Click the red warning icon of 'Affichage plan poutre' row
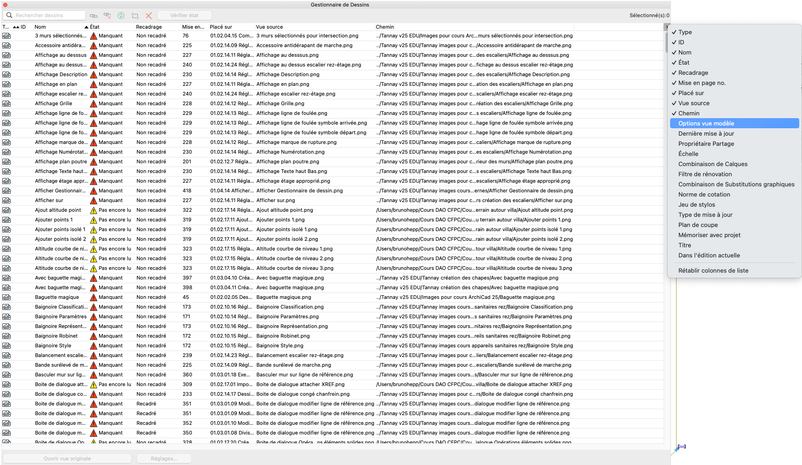 94,162
